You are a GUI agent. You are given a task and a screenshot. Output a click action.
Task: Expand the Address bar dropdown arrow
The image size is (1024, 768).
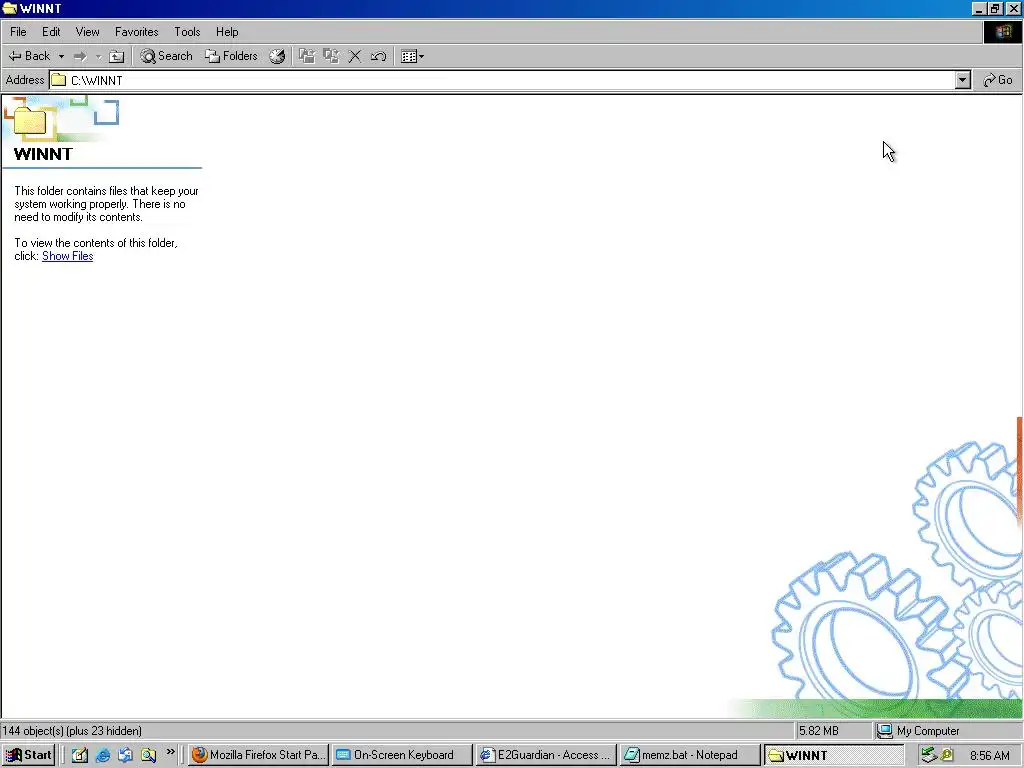(963, 80)
